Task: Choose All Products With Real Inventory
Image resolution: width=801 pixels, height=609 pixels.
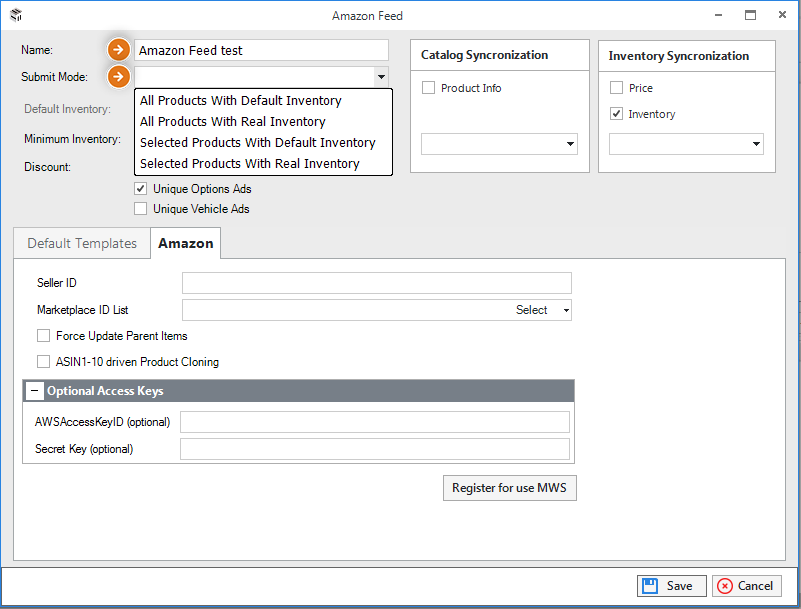Action: (263, 122)
